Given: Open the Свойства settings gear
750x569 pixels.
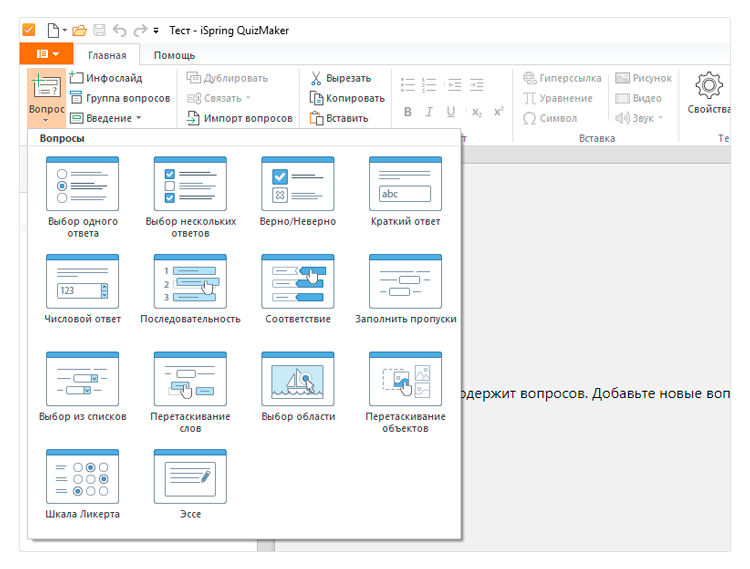Looking at the screenshot, I should pos(709,93).
